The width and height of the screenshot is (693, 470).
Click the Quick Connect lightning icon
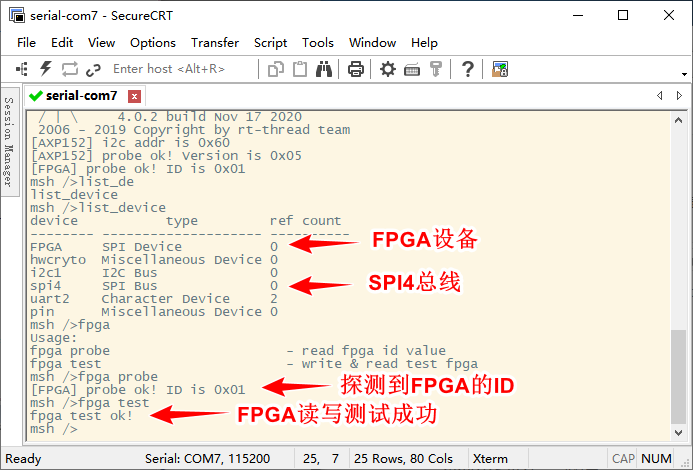[x=45, y=69]
